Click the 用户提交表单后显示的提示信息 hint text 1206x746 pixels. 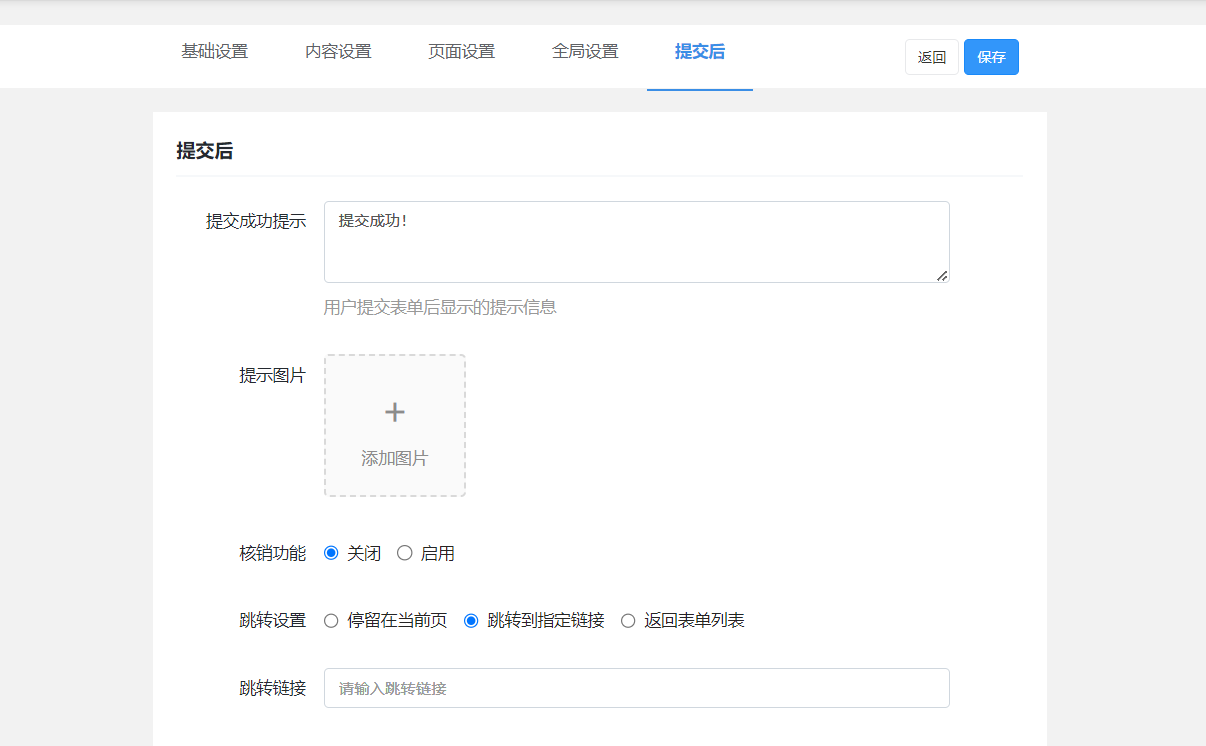(x=440, y=308)
